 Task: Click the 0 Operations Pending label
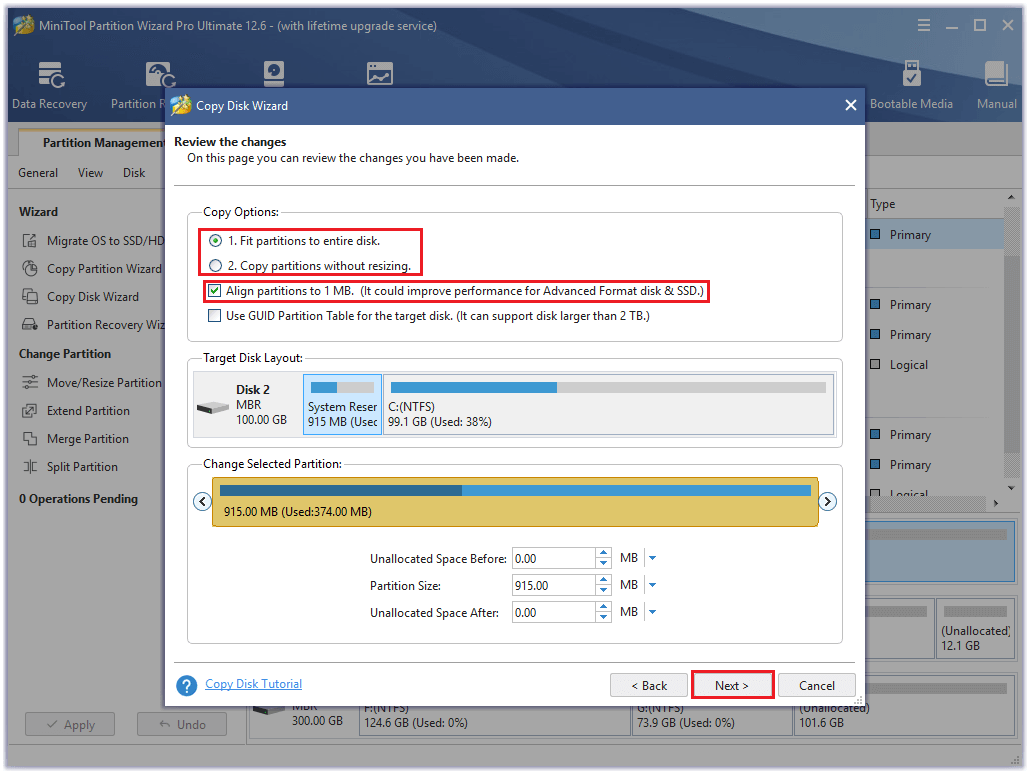point(78,499)
